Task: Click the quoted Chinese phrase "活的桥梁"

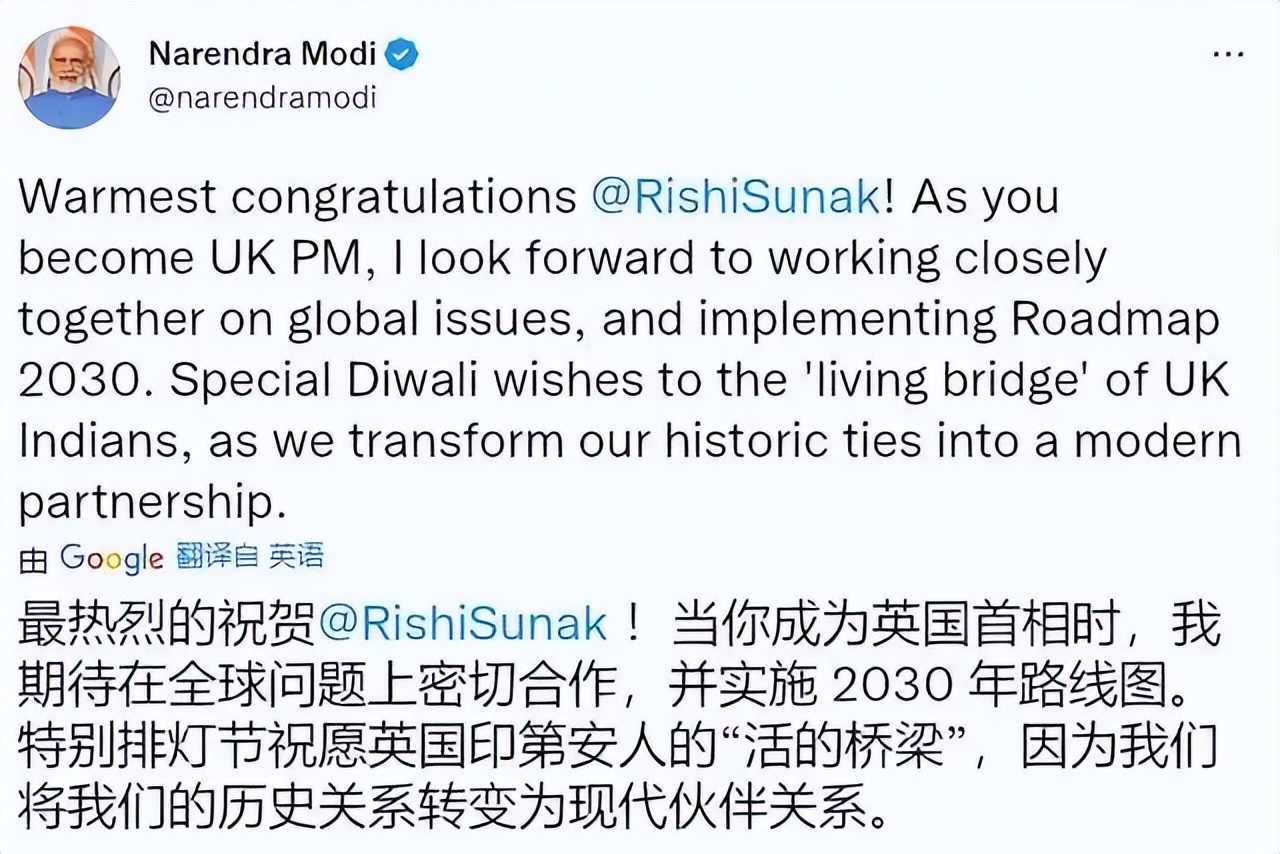Action: (x=866, y=747)
